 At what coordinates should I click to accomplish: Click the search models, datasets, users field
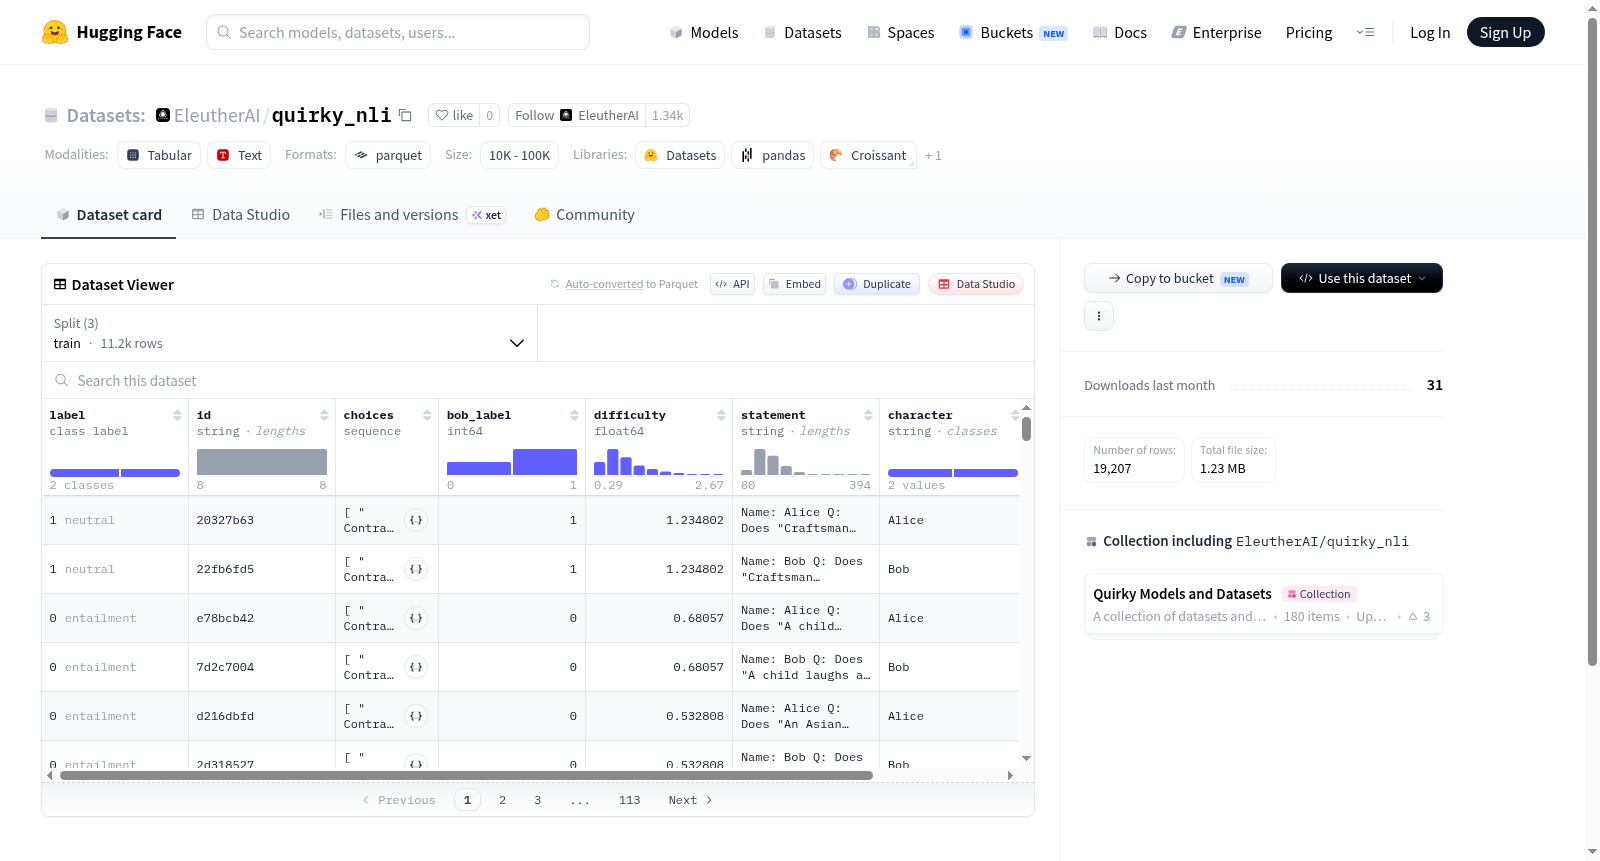pos(398,32)
